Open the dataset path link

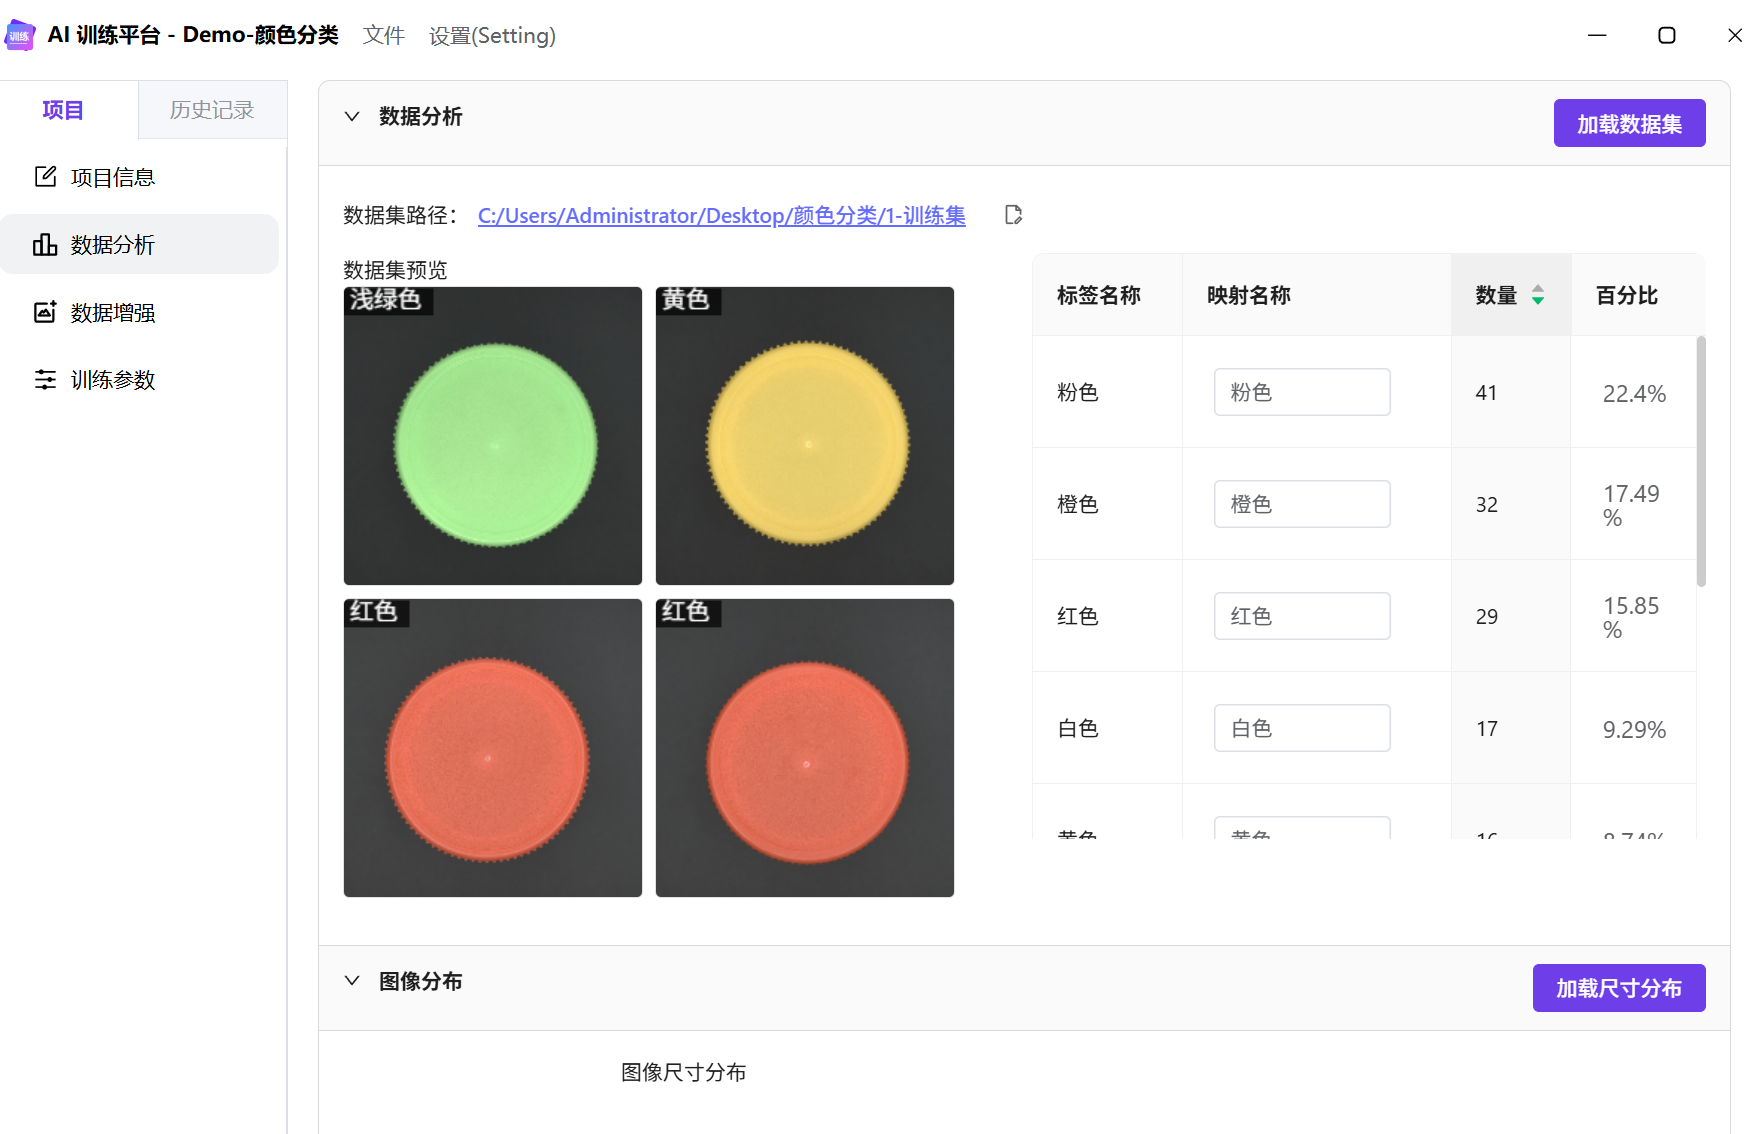(x=721, y=215)
